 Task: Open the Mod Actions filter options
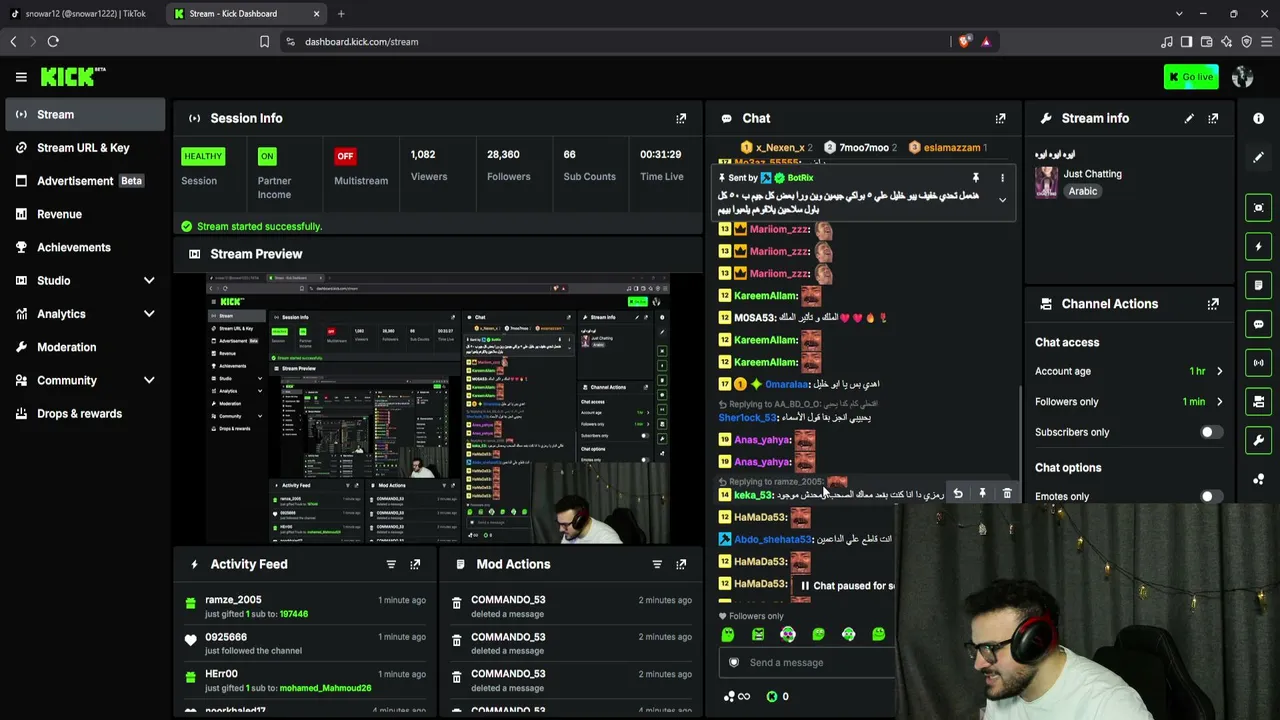tap(657, 564)
